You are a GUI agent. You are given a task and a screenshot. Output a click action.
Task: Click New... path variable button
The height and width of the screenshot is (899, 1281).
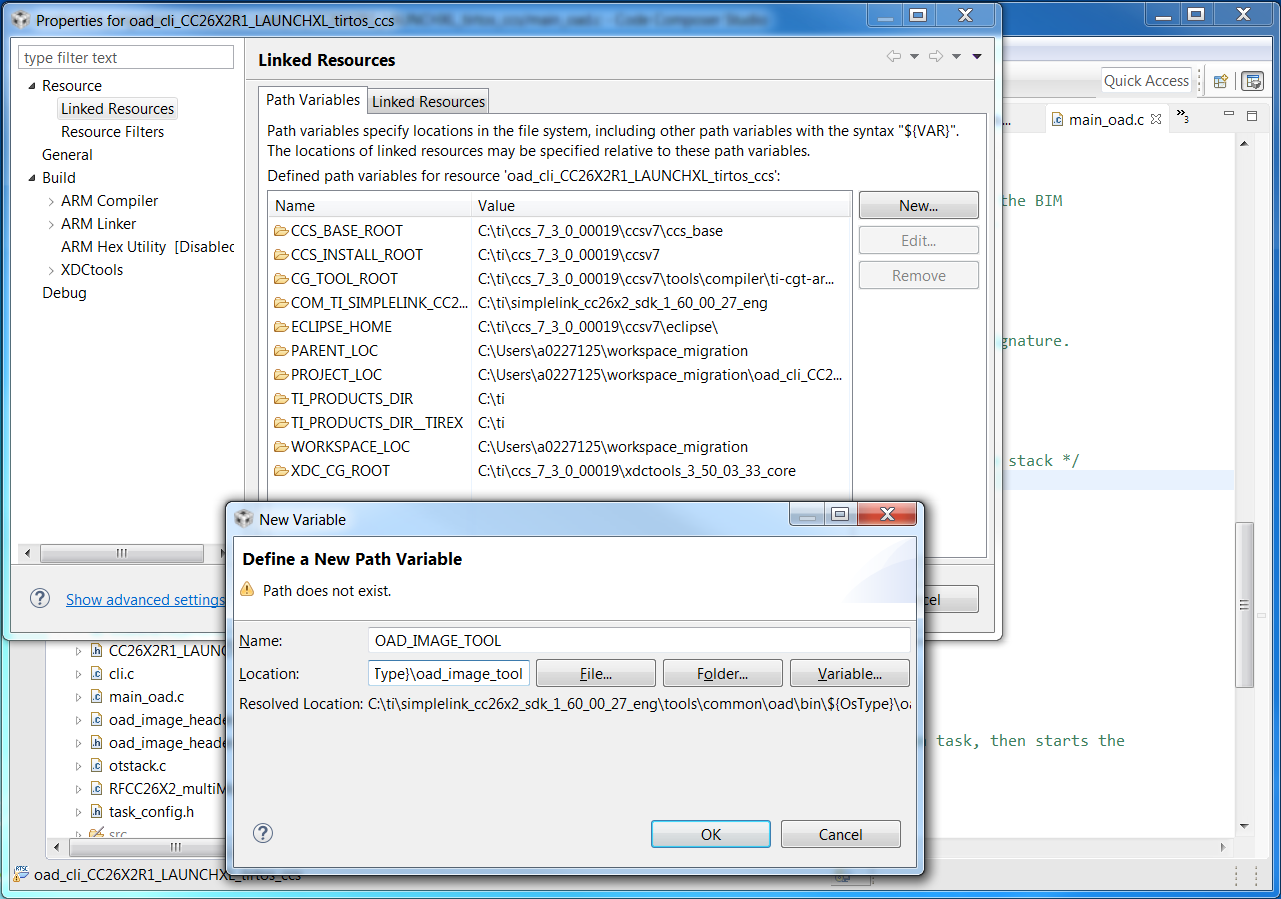pos(918,205)
